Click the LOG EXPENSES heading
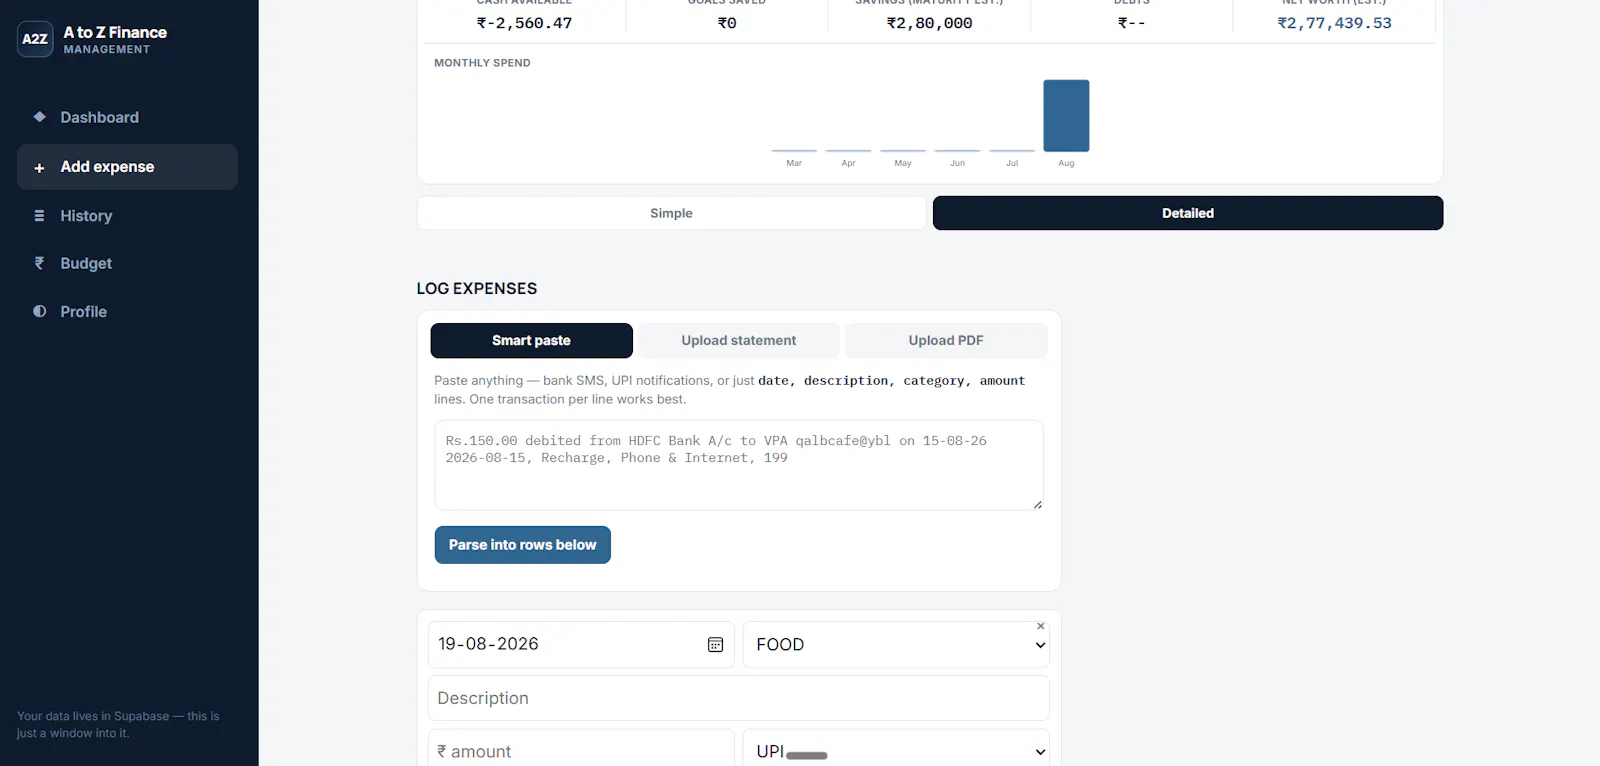 (x=477, y=289)
